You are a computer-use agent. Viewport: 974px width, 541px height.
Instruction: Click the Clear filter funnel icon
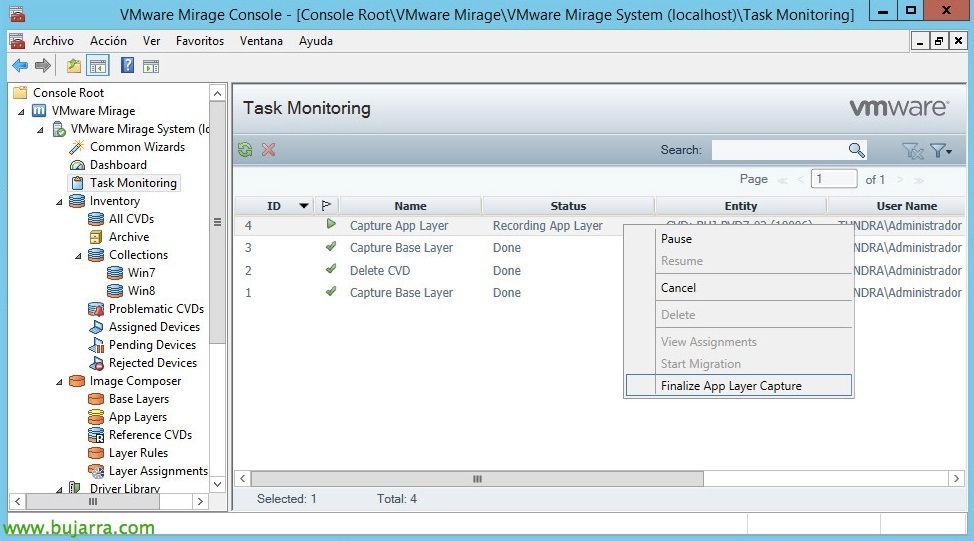point(912,150)
